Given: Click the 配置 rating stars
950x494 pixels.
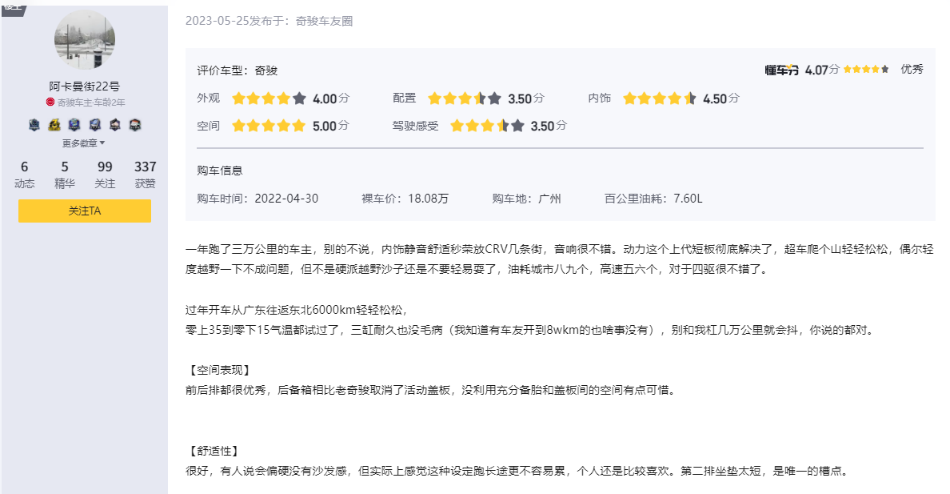Looking at the screenshot, I should 464,98.
